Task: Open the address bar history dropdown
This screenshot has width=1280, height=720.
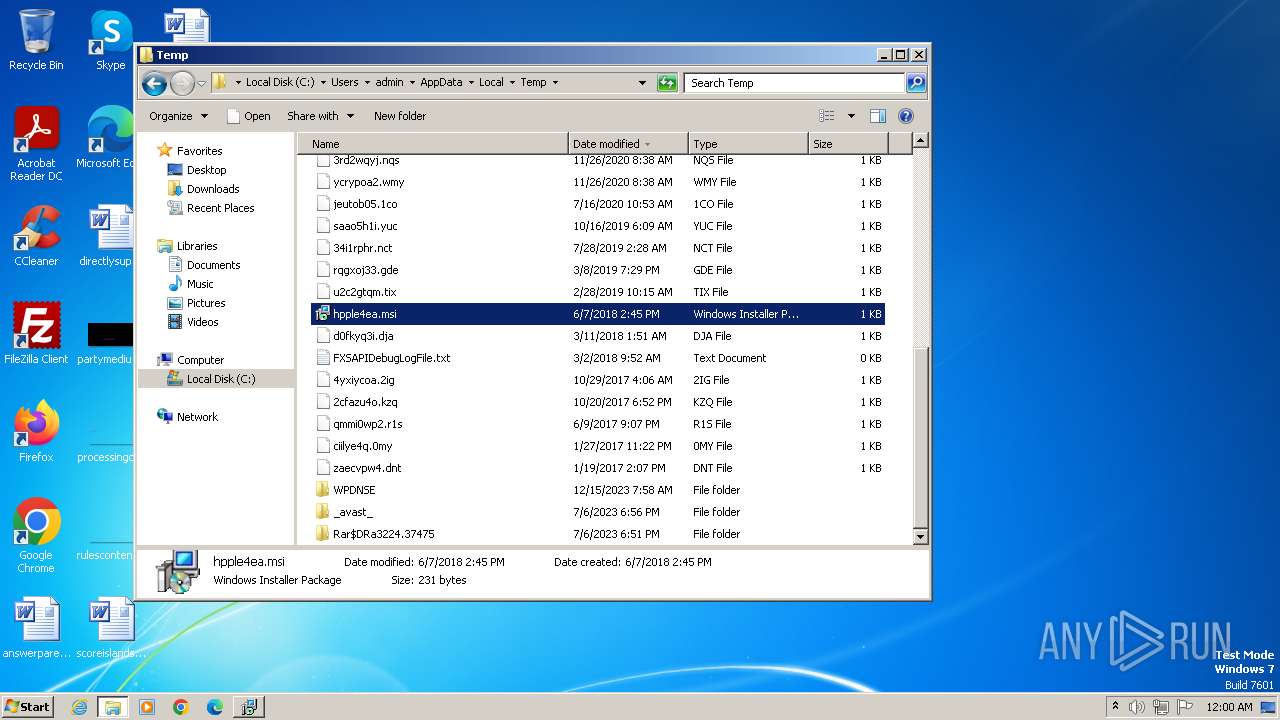Action: 642,83
